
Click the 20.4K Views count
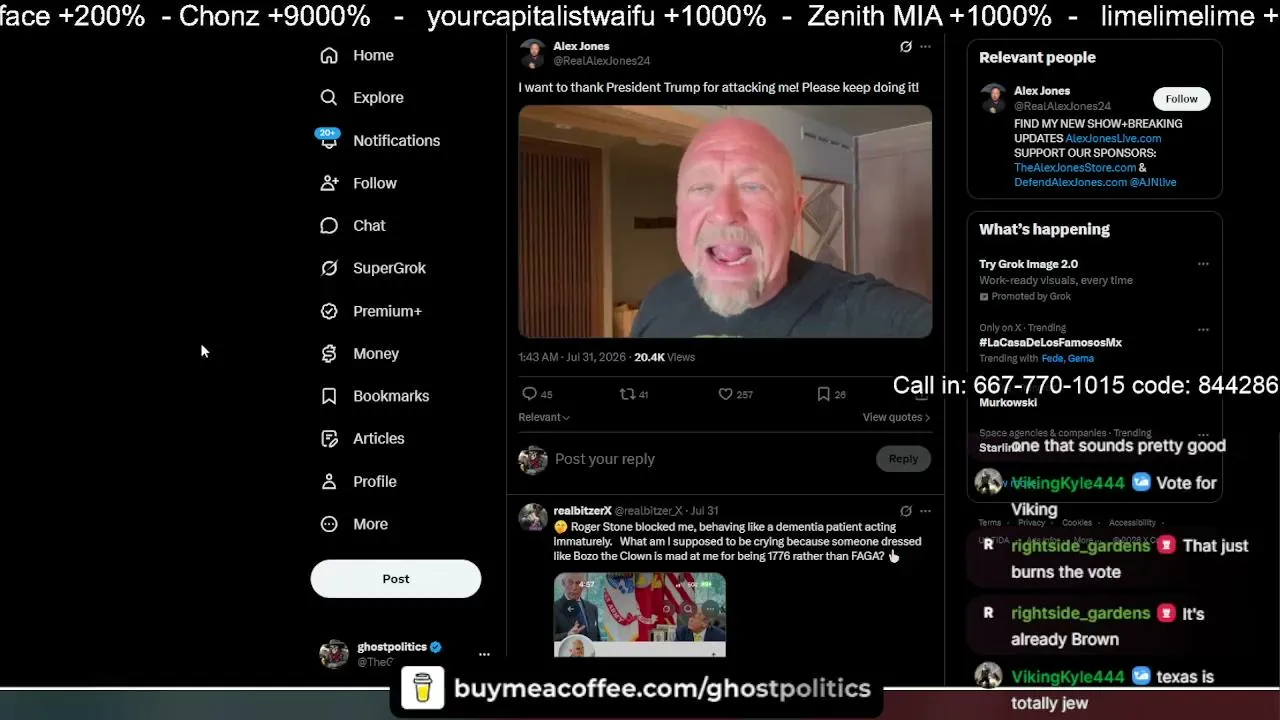[664, 357]
